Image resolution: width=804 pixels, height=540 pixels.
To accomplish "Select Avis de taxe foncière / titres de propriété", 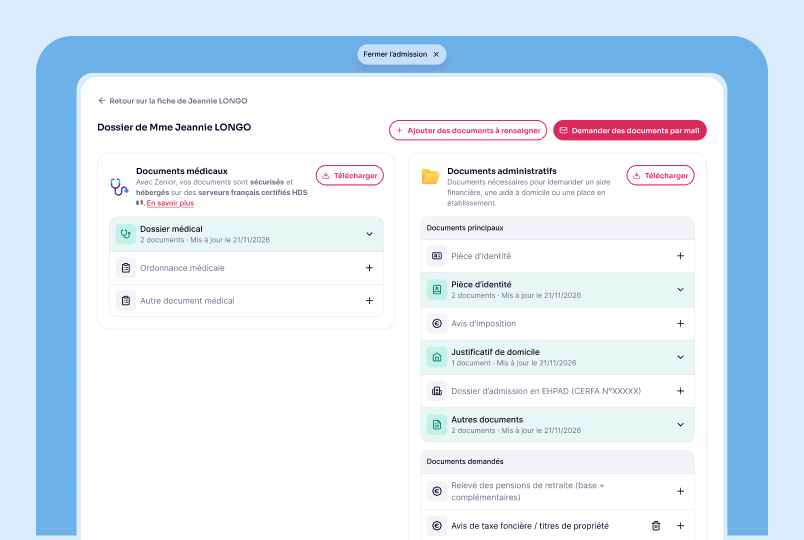I will click(530, 526).
